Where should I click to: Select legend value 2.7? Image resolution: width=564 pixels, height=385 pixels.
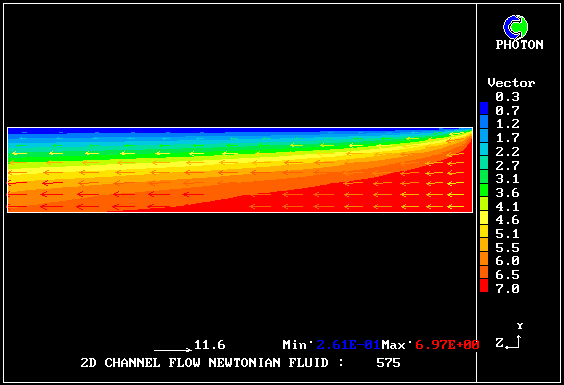pyautogui.click(x=507, y=166)
